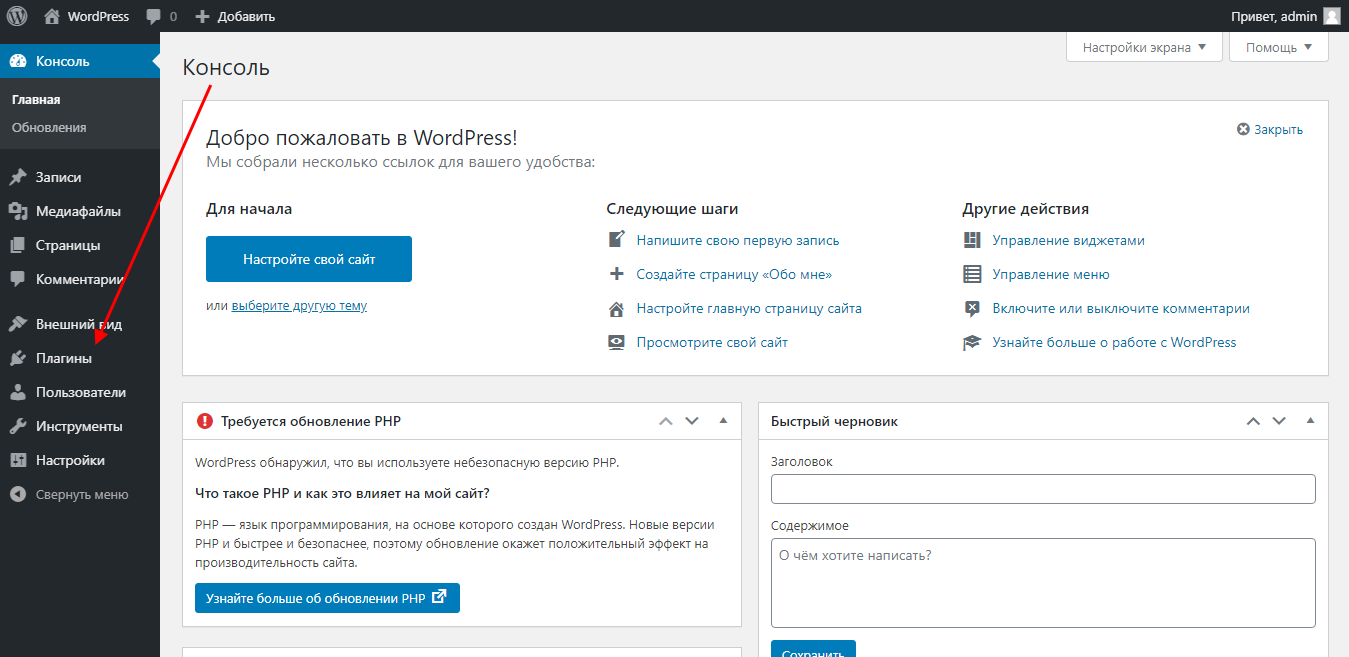This screenshot has height=657, width=1349.
Task: Click the Заголовок field in Быстрый черновик
Action: tap(1043, 489)
